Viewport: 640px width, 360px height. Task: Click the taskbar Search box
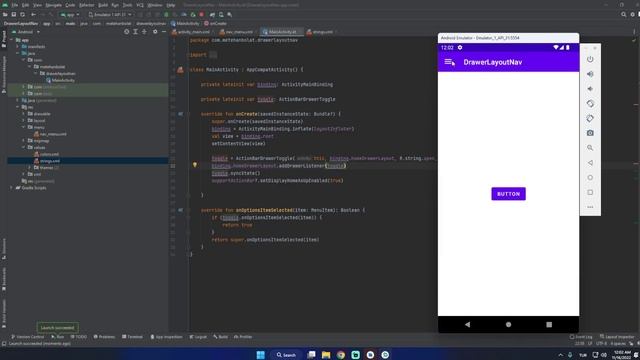[286, 355]
